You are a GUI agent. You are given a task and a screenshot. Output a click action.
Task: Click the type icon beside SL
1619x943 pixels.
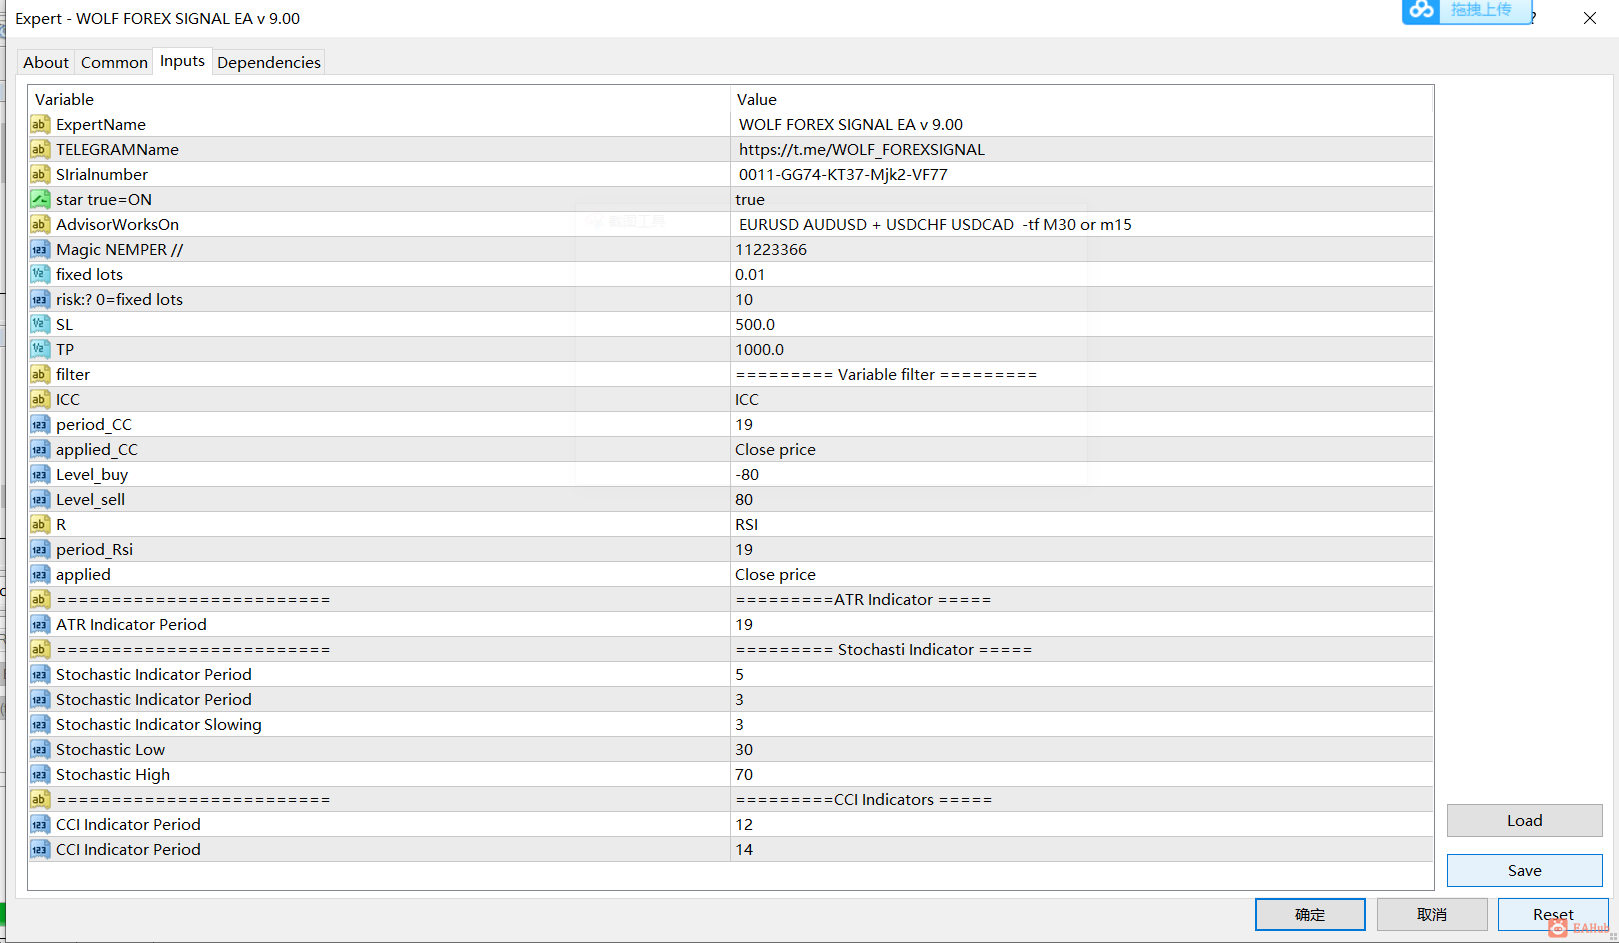coord(39,324)
